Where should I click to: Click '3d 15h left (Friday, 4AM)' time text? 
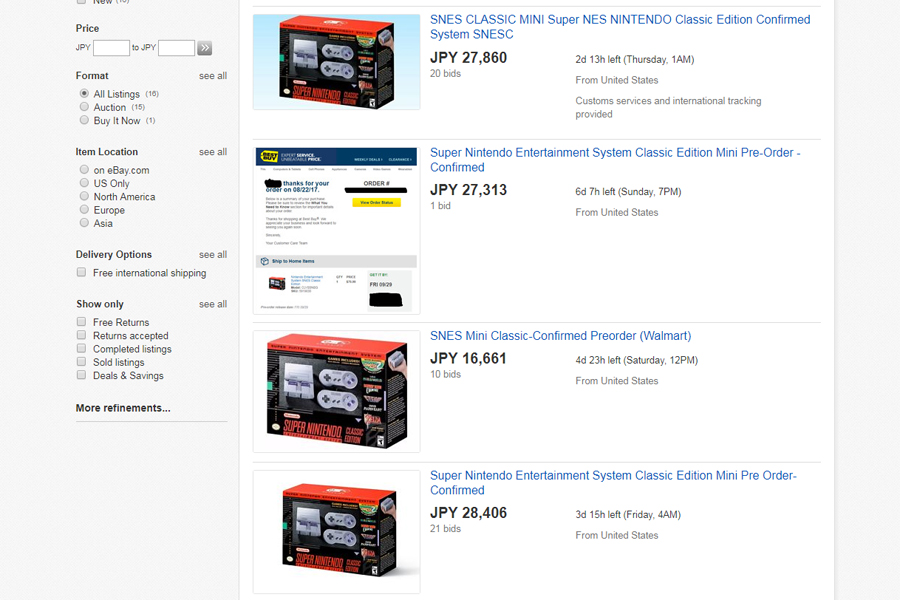[x=628, y=515]
